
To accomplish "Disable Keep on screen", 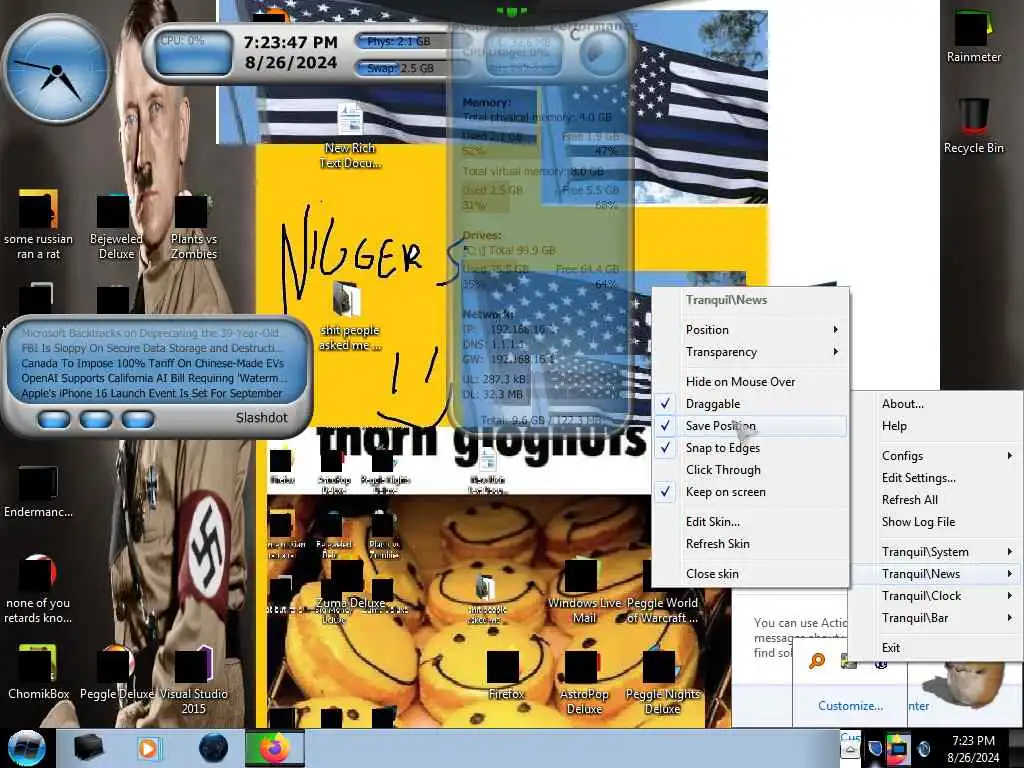I will (x=751, y=492).
